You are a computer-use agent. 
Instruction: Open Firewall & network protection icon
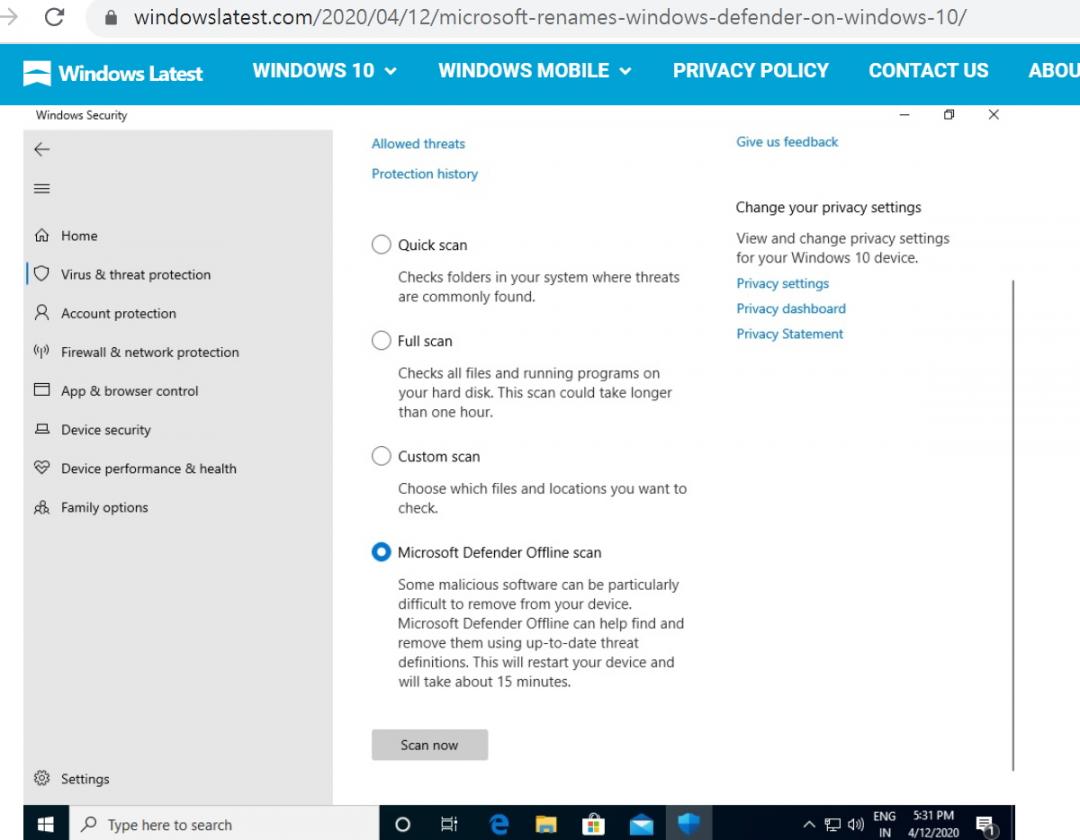pyautogui.click(x=42, y=352)
